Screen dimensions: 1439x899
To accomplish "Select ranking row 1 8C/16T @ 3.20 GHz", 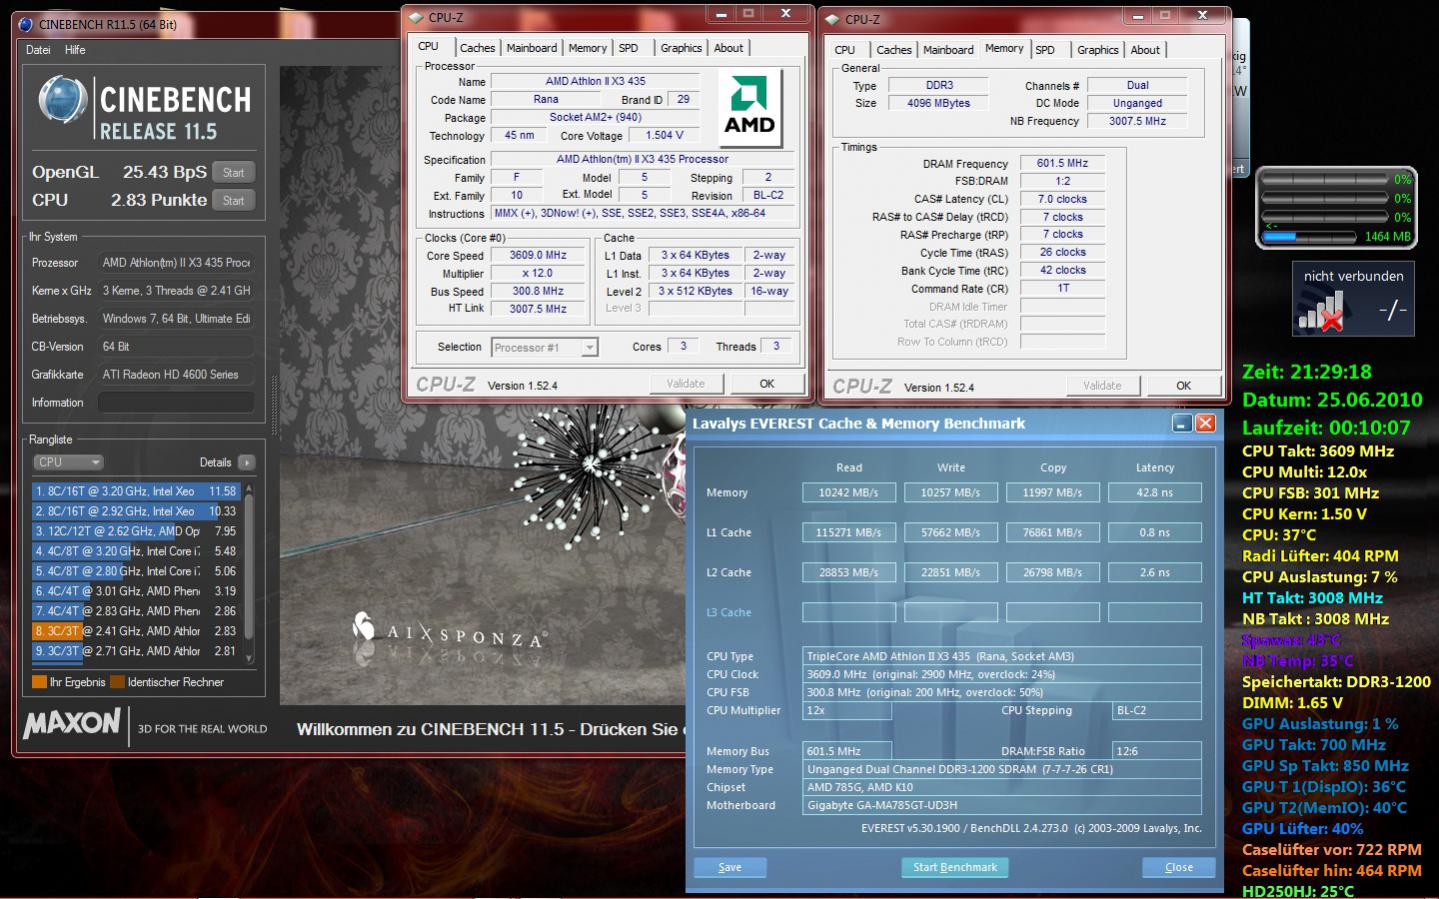I will tap(136, 491).
